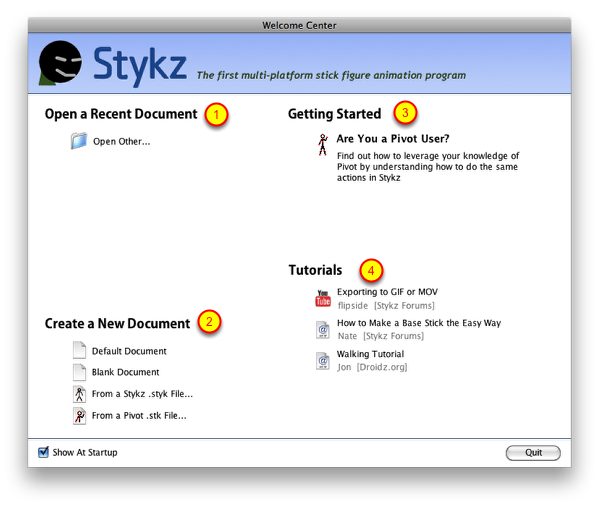Click the Quit button

[x=533, y=453]
